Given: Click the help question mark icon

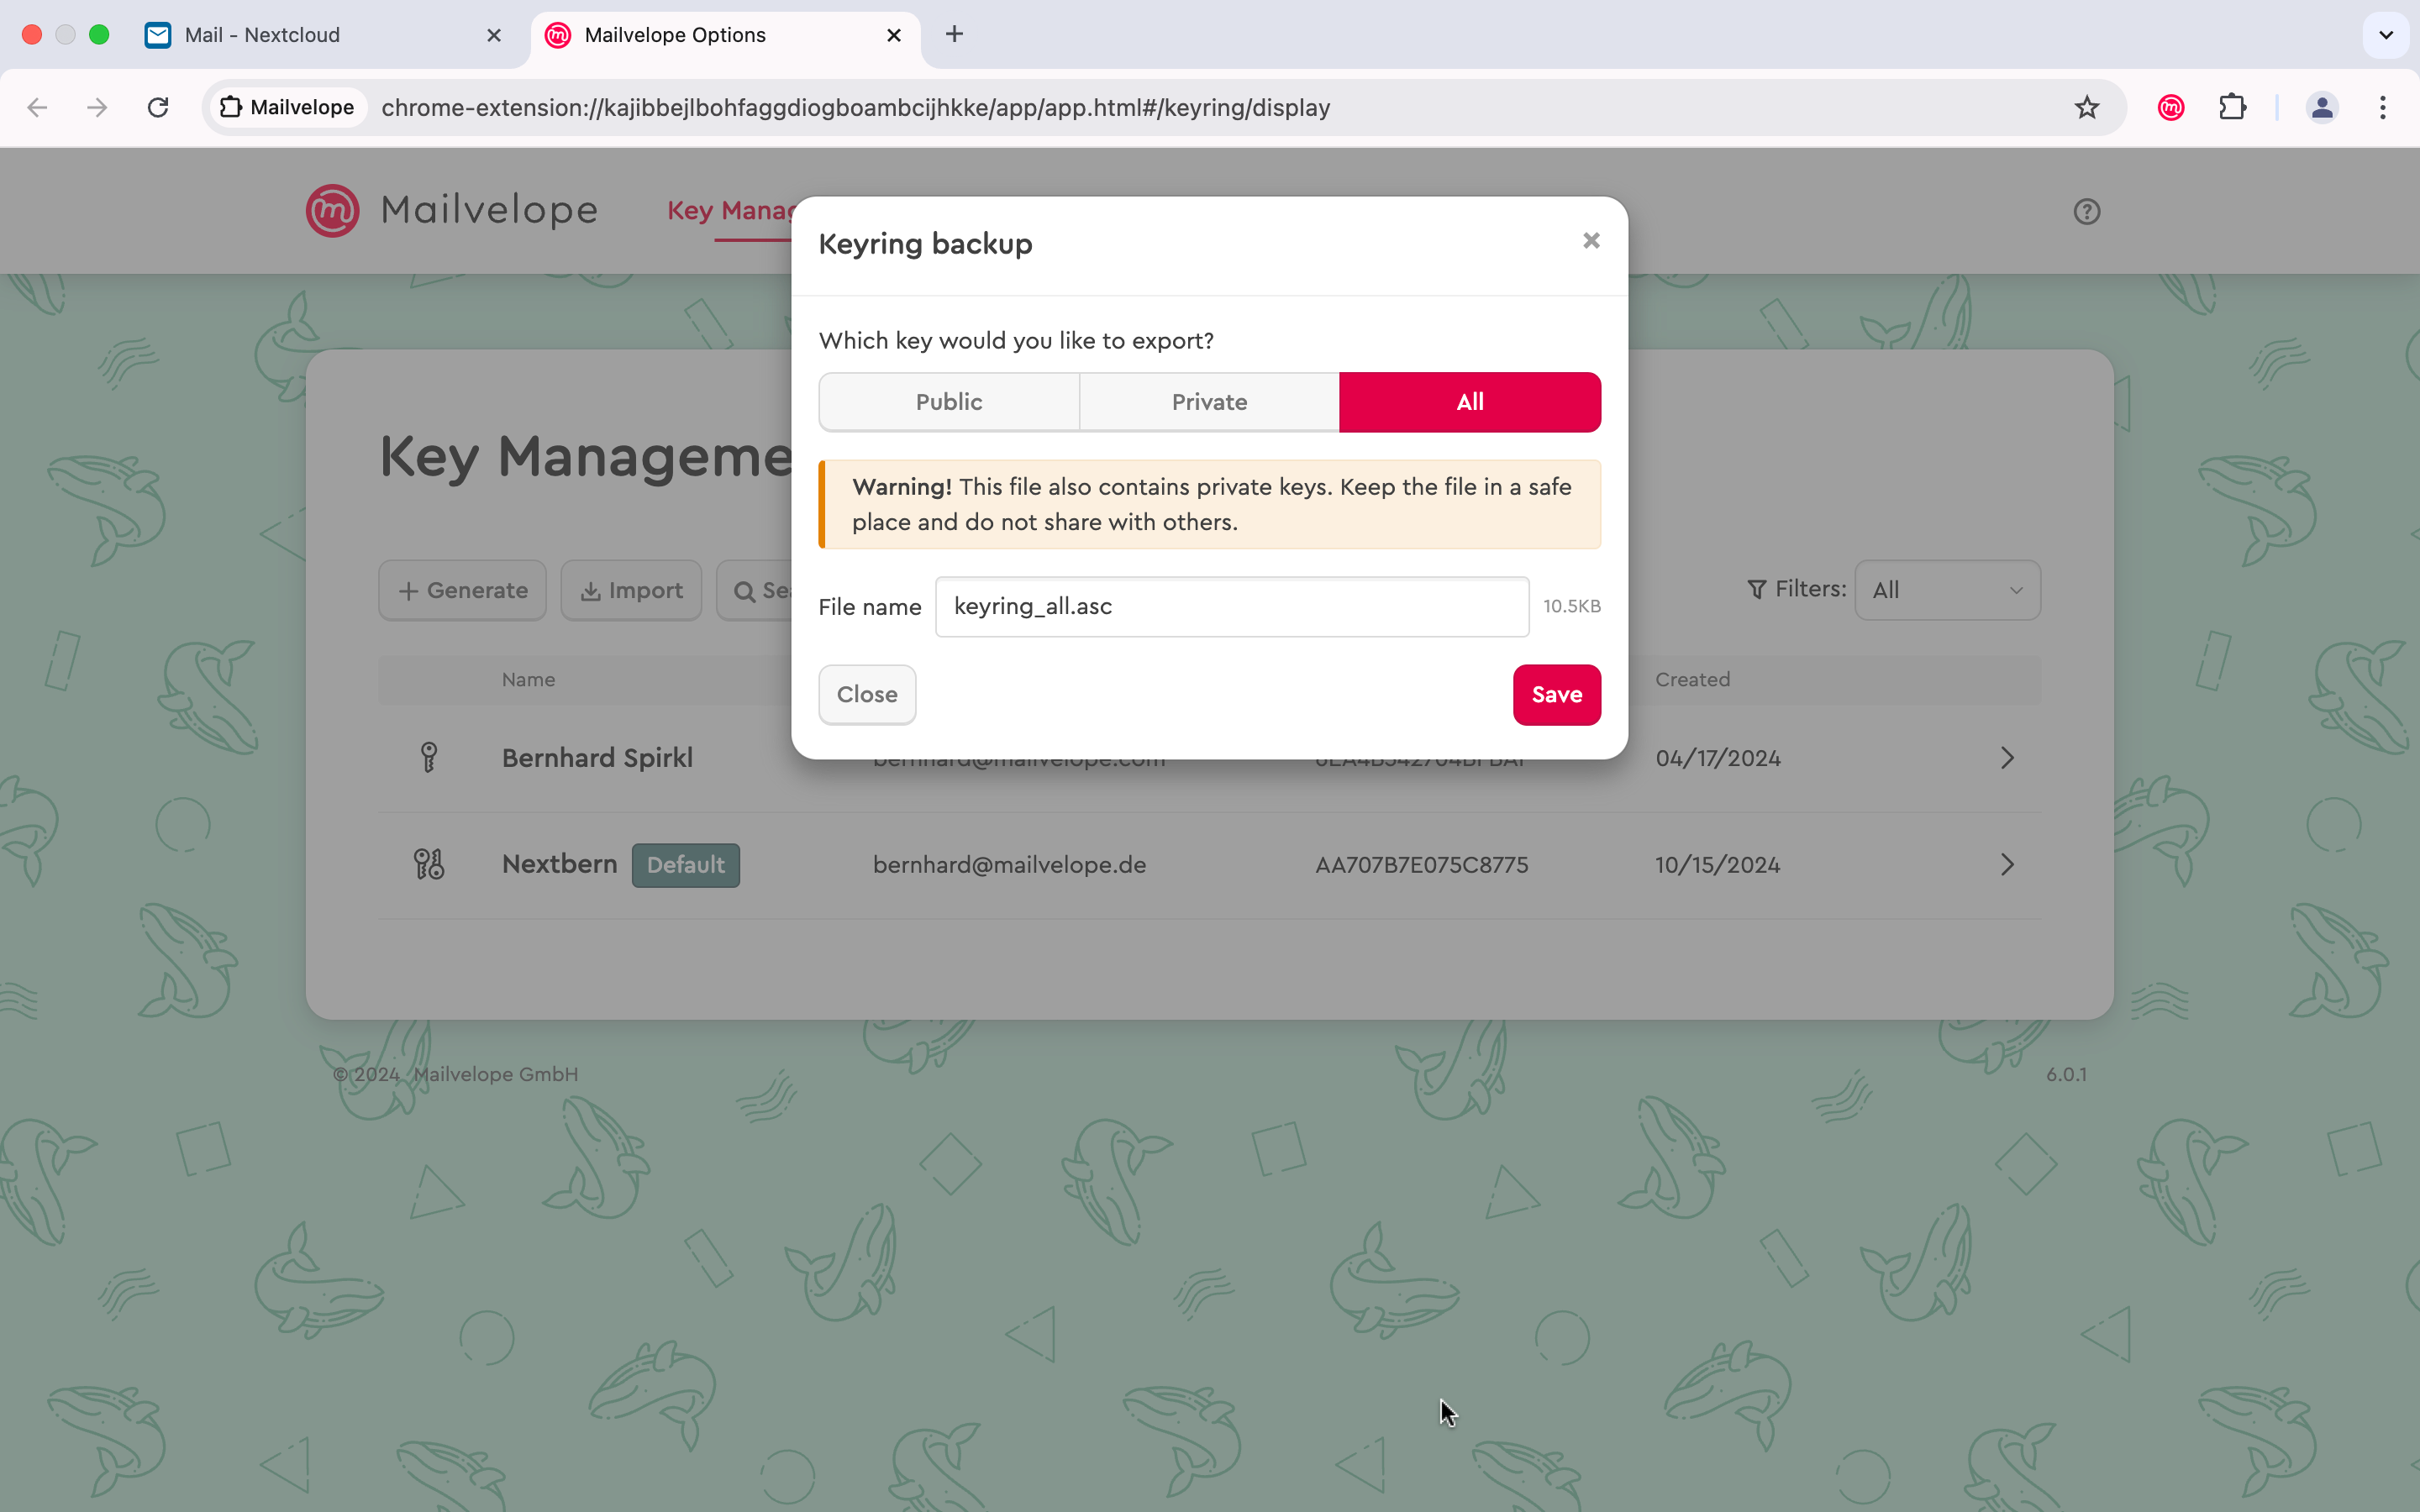Looking at the screenshot, I should click(x=2086, y=212).
